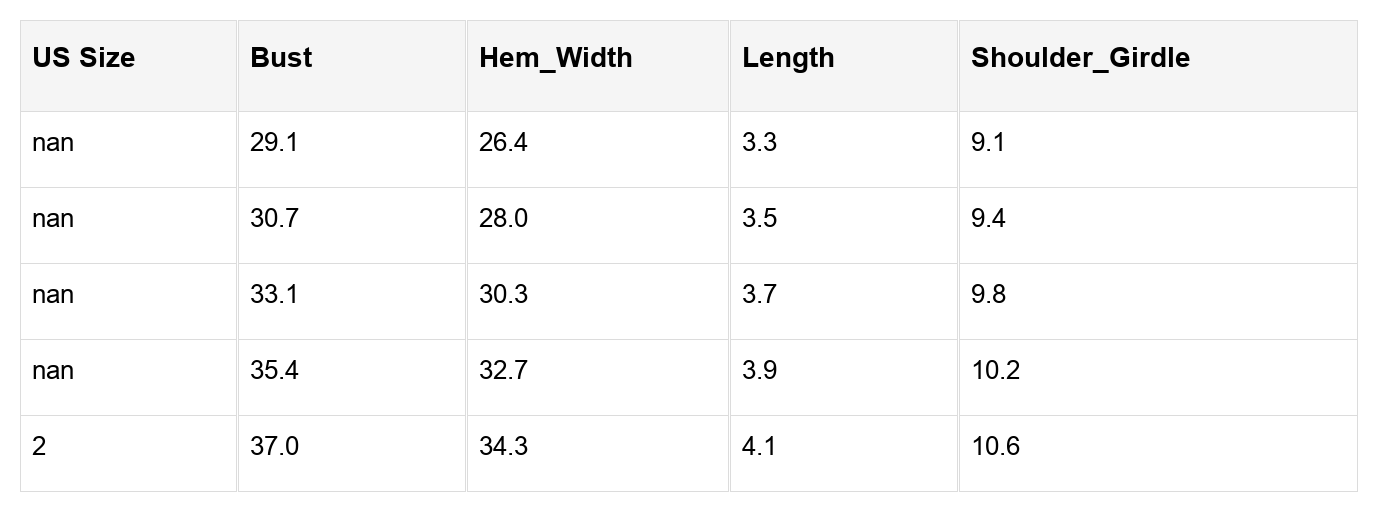Select the Length value 3.3
This screenshot has height=511, width=1377.
pos(759,143)
